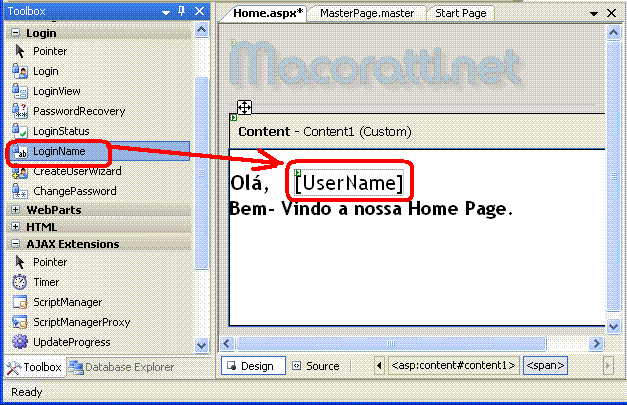
Task: Select the ScriptManagerProxy toolbox item
Action: click(x=83, y=322)
